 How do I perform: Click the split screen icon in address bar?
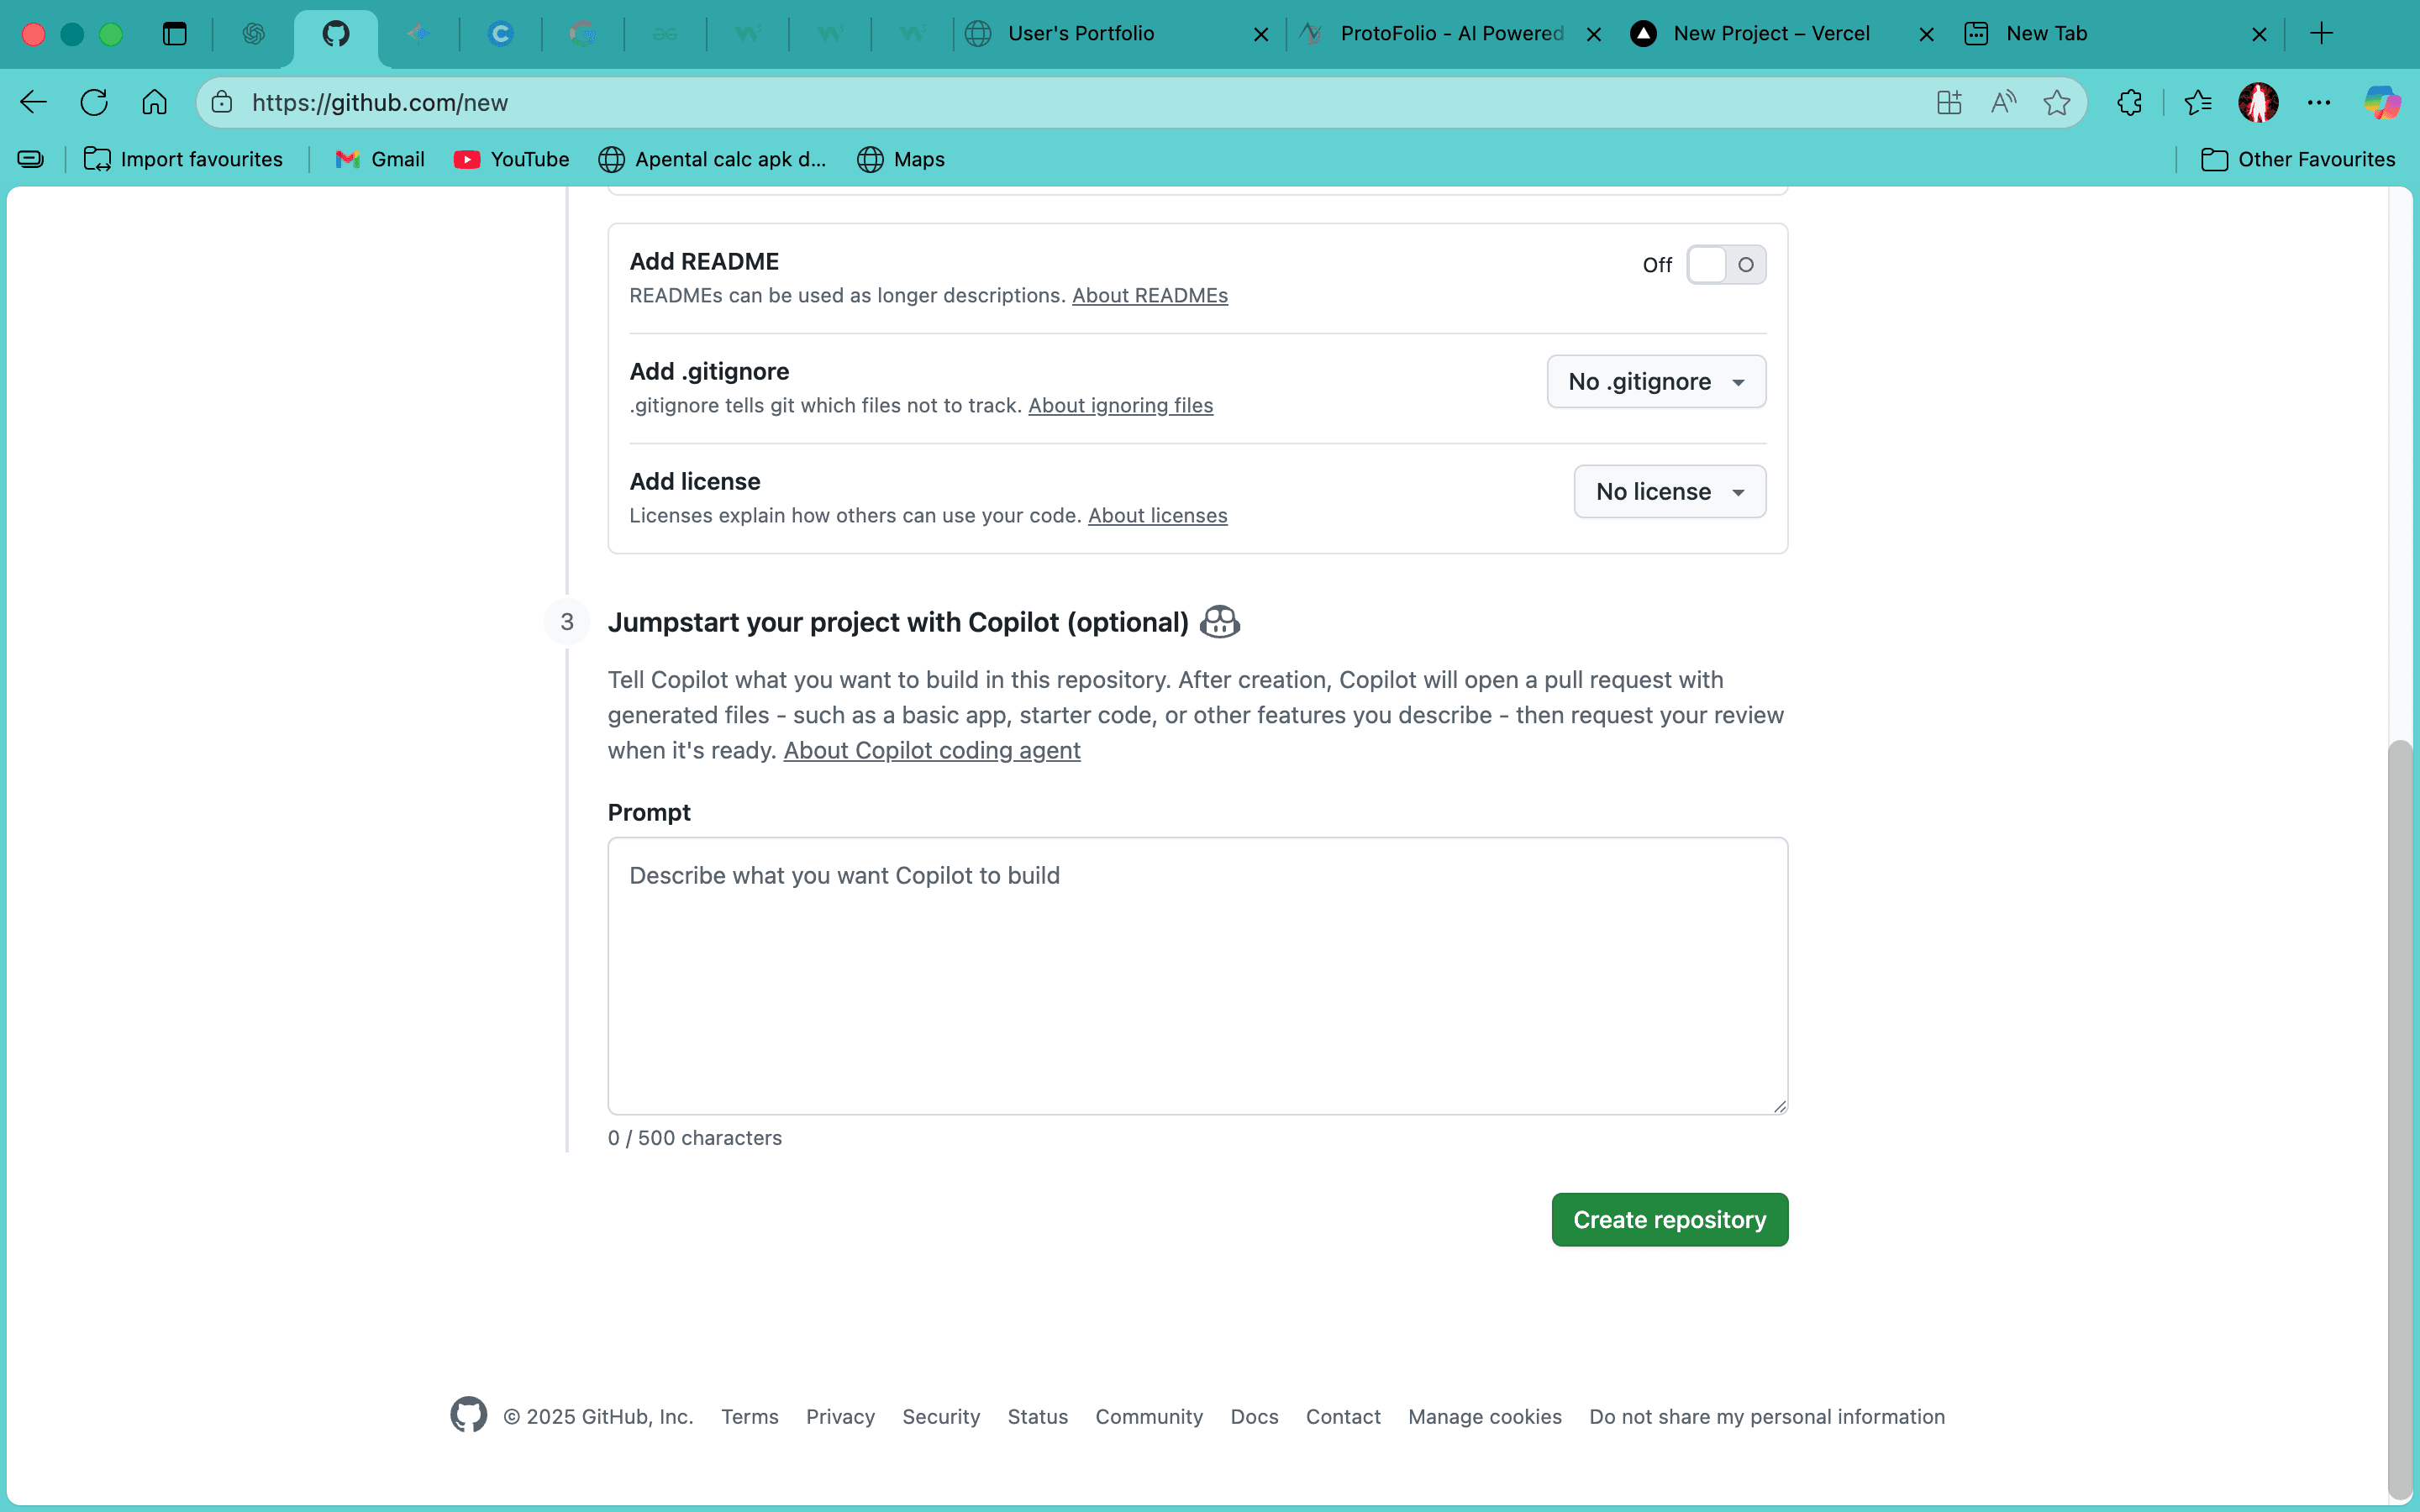pos(1949,102)
